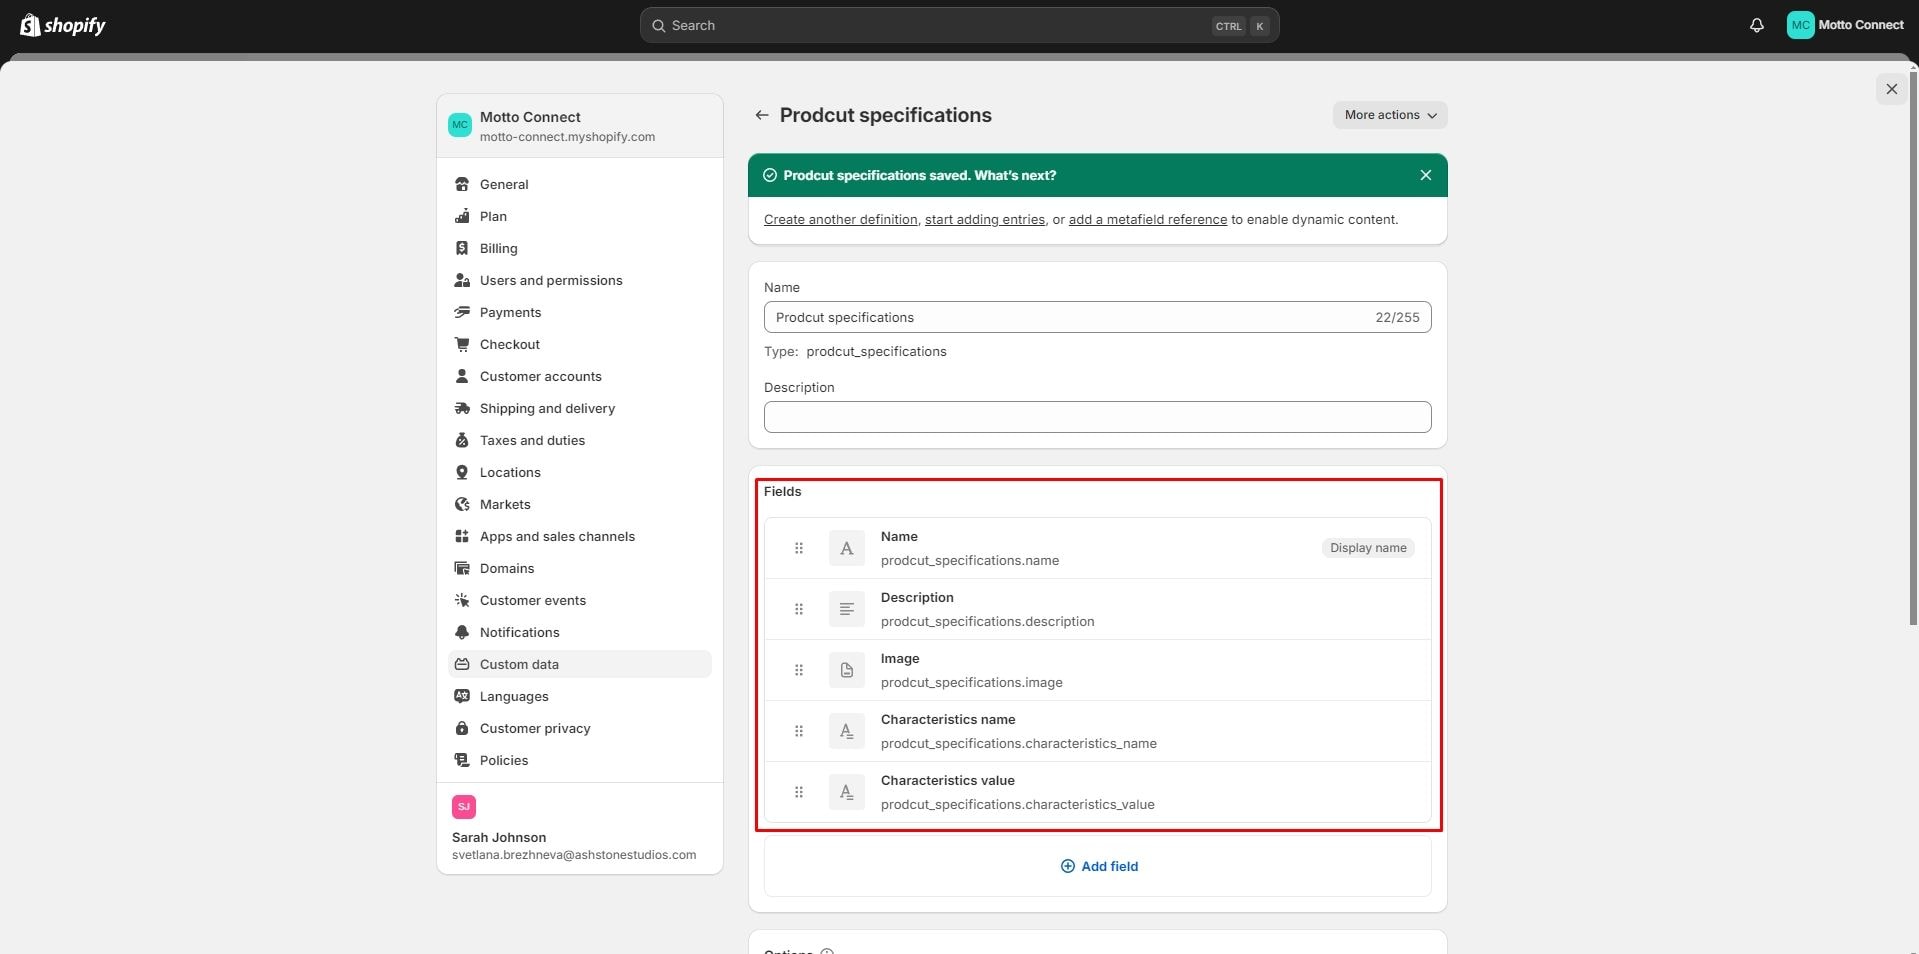Follow the 'start adding entries' link
The height and width of the screenshot is (954, 1919).
pyautogui.click(x=984, y=219)
